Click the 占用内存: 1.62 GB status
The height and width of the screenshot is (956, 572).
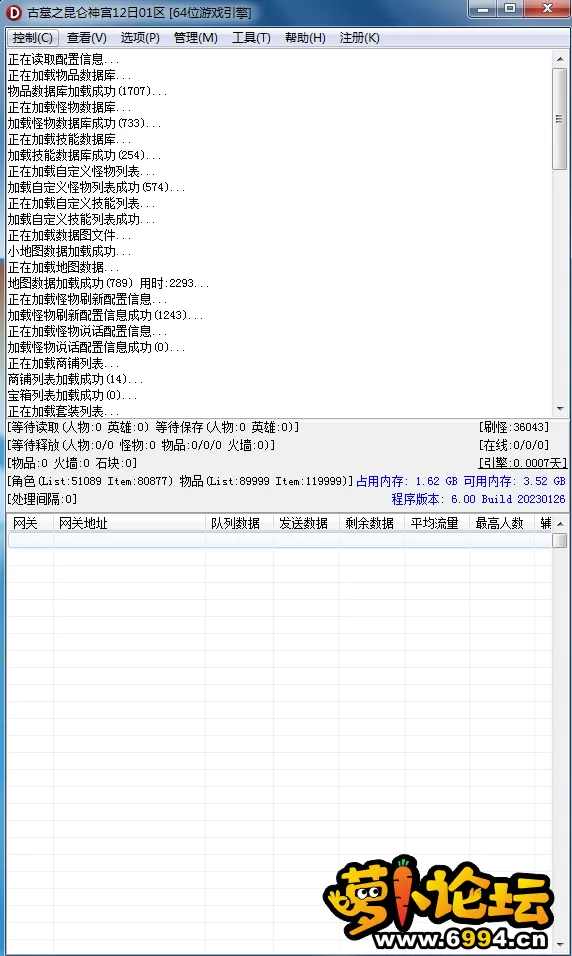pyautogui.click(x=407, y=482)
